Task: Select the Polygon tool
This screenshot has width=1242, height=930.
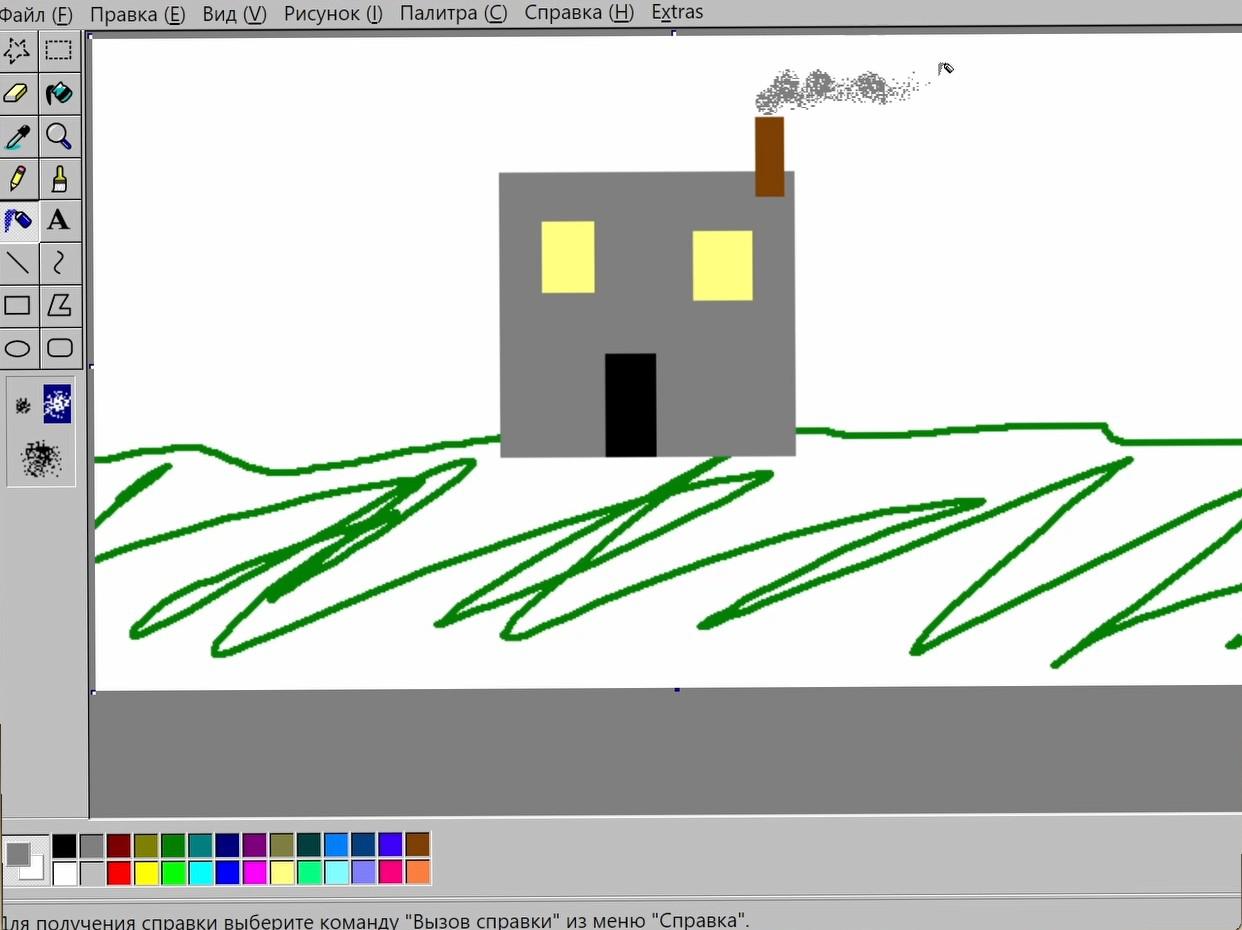Action: (x=60, y=306)
